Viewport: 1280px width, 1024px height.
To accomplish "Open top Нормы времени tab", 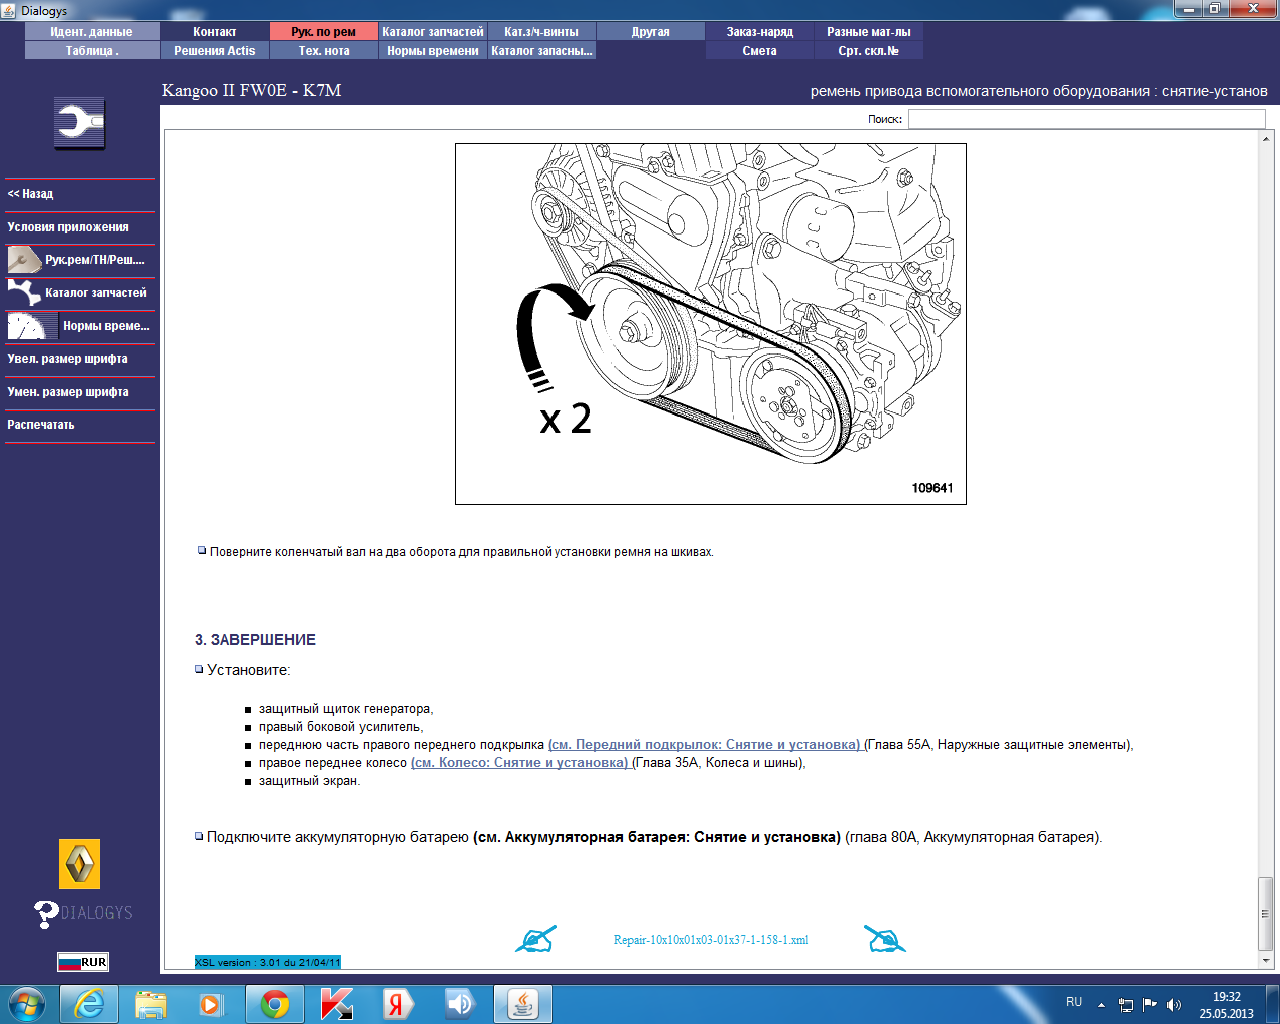I will [433, 51].
